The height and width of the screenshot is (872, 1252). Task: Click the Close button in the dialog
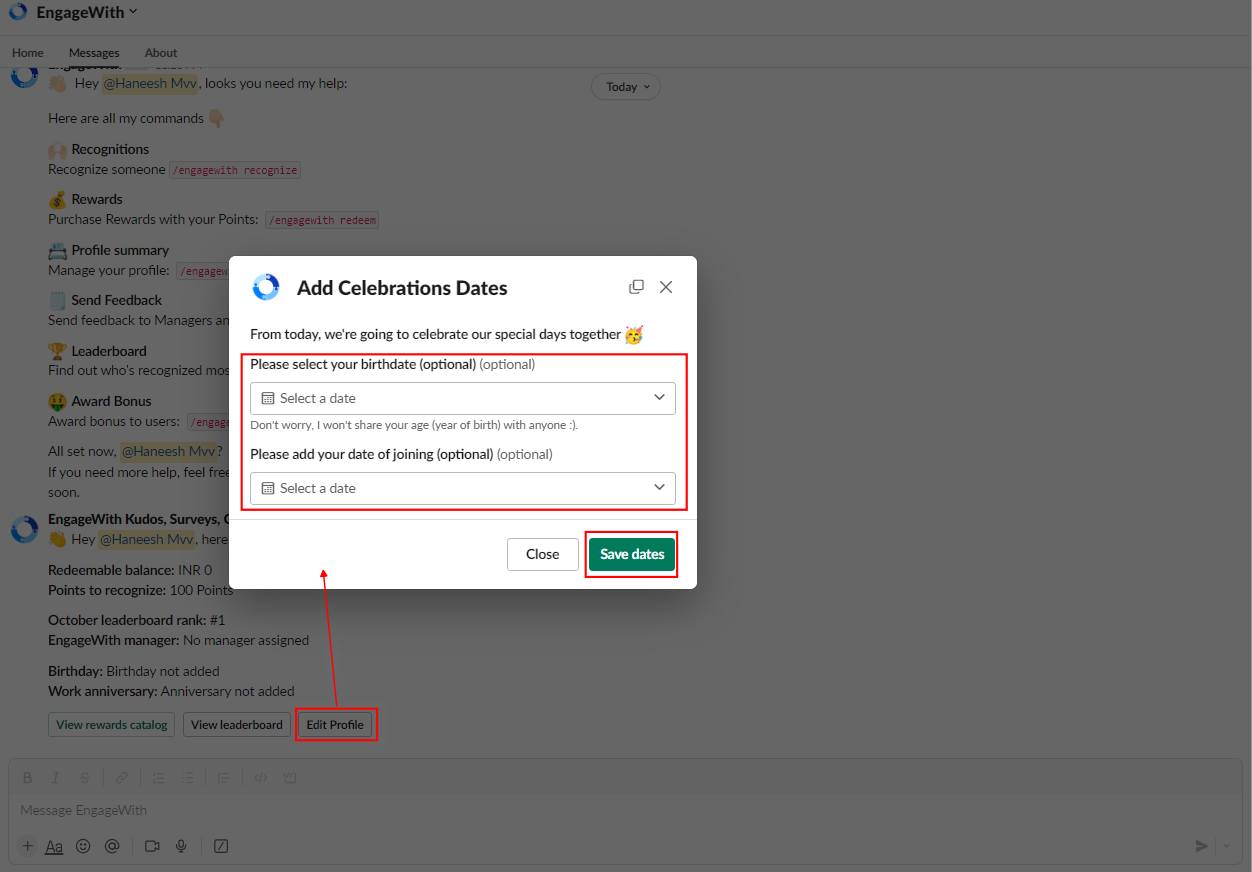[543, 554]
